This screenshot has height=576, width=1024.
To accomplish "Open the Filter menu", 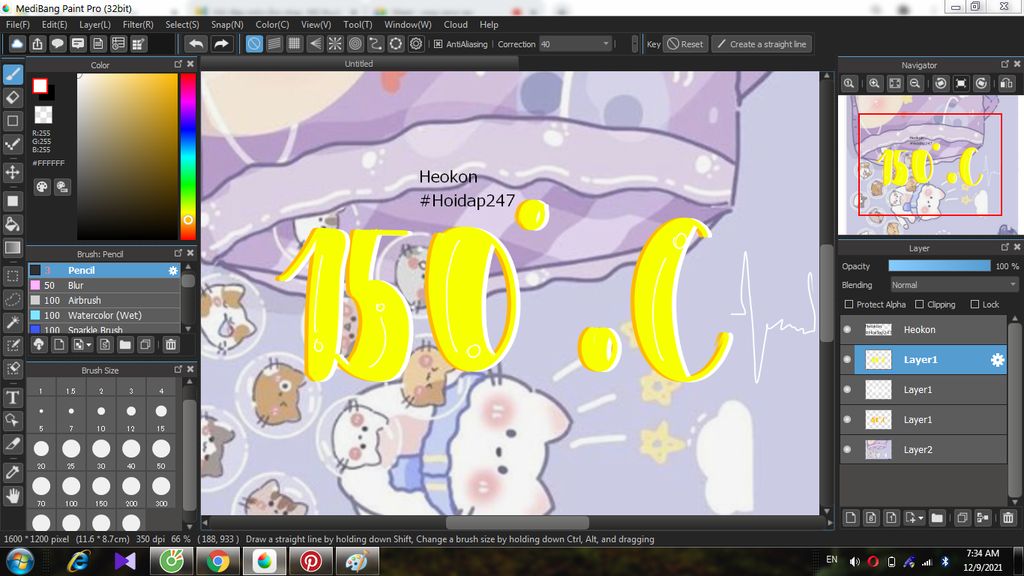I will tap(138, 24).
